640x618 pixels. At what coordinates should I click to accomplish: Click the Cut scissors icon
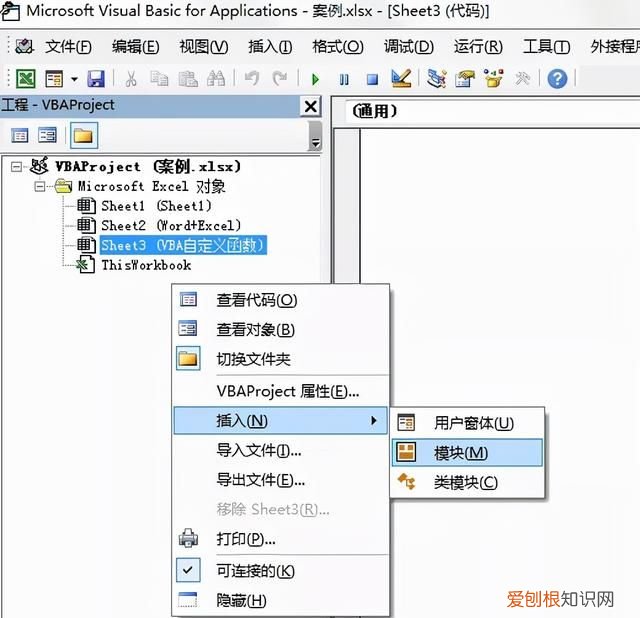[x=131, y=78]
